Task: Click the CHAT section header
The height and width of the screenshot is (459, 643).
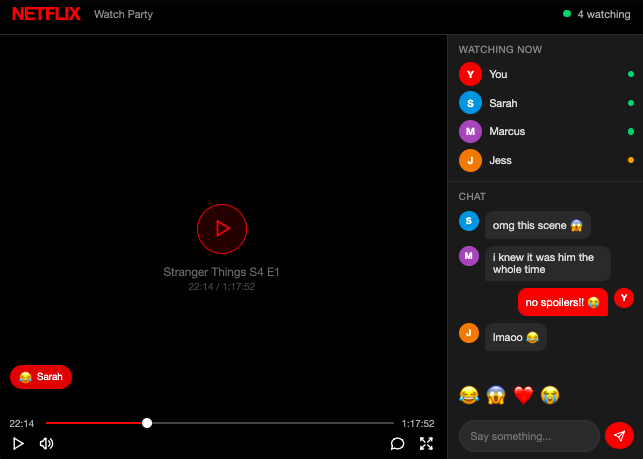Action: (x=472, y=196)
